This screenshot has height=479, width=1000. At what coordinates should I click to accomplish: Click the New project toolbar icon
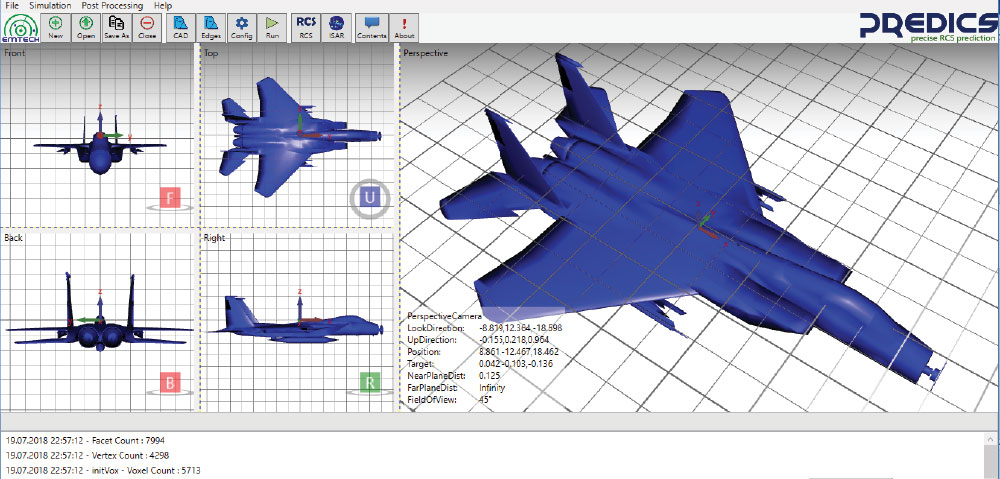click(x=56, y=25)
